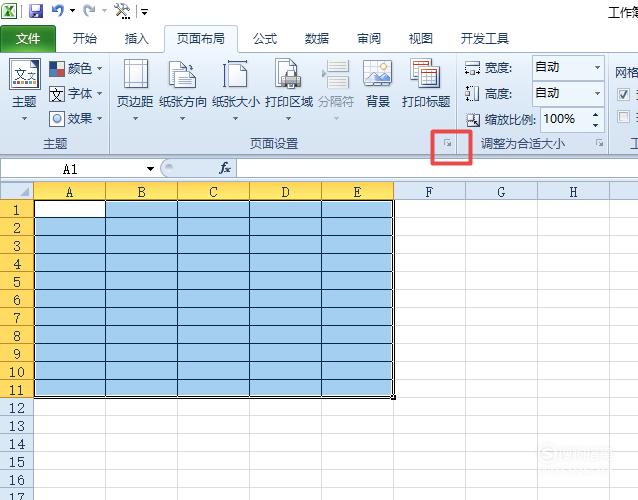The height and width of the screenshot is (500, 638).
Task: Click the 缩放比例 scale icon
Action: [x=473, y=120]
